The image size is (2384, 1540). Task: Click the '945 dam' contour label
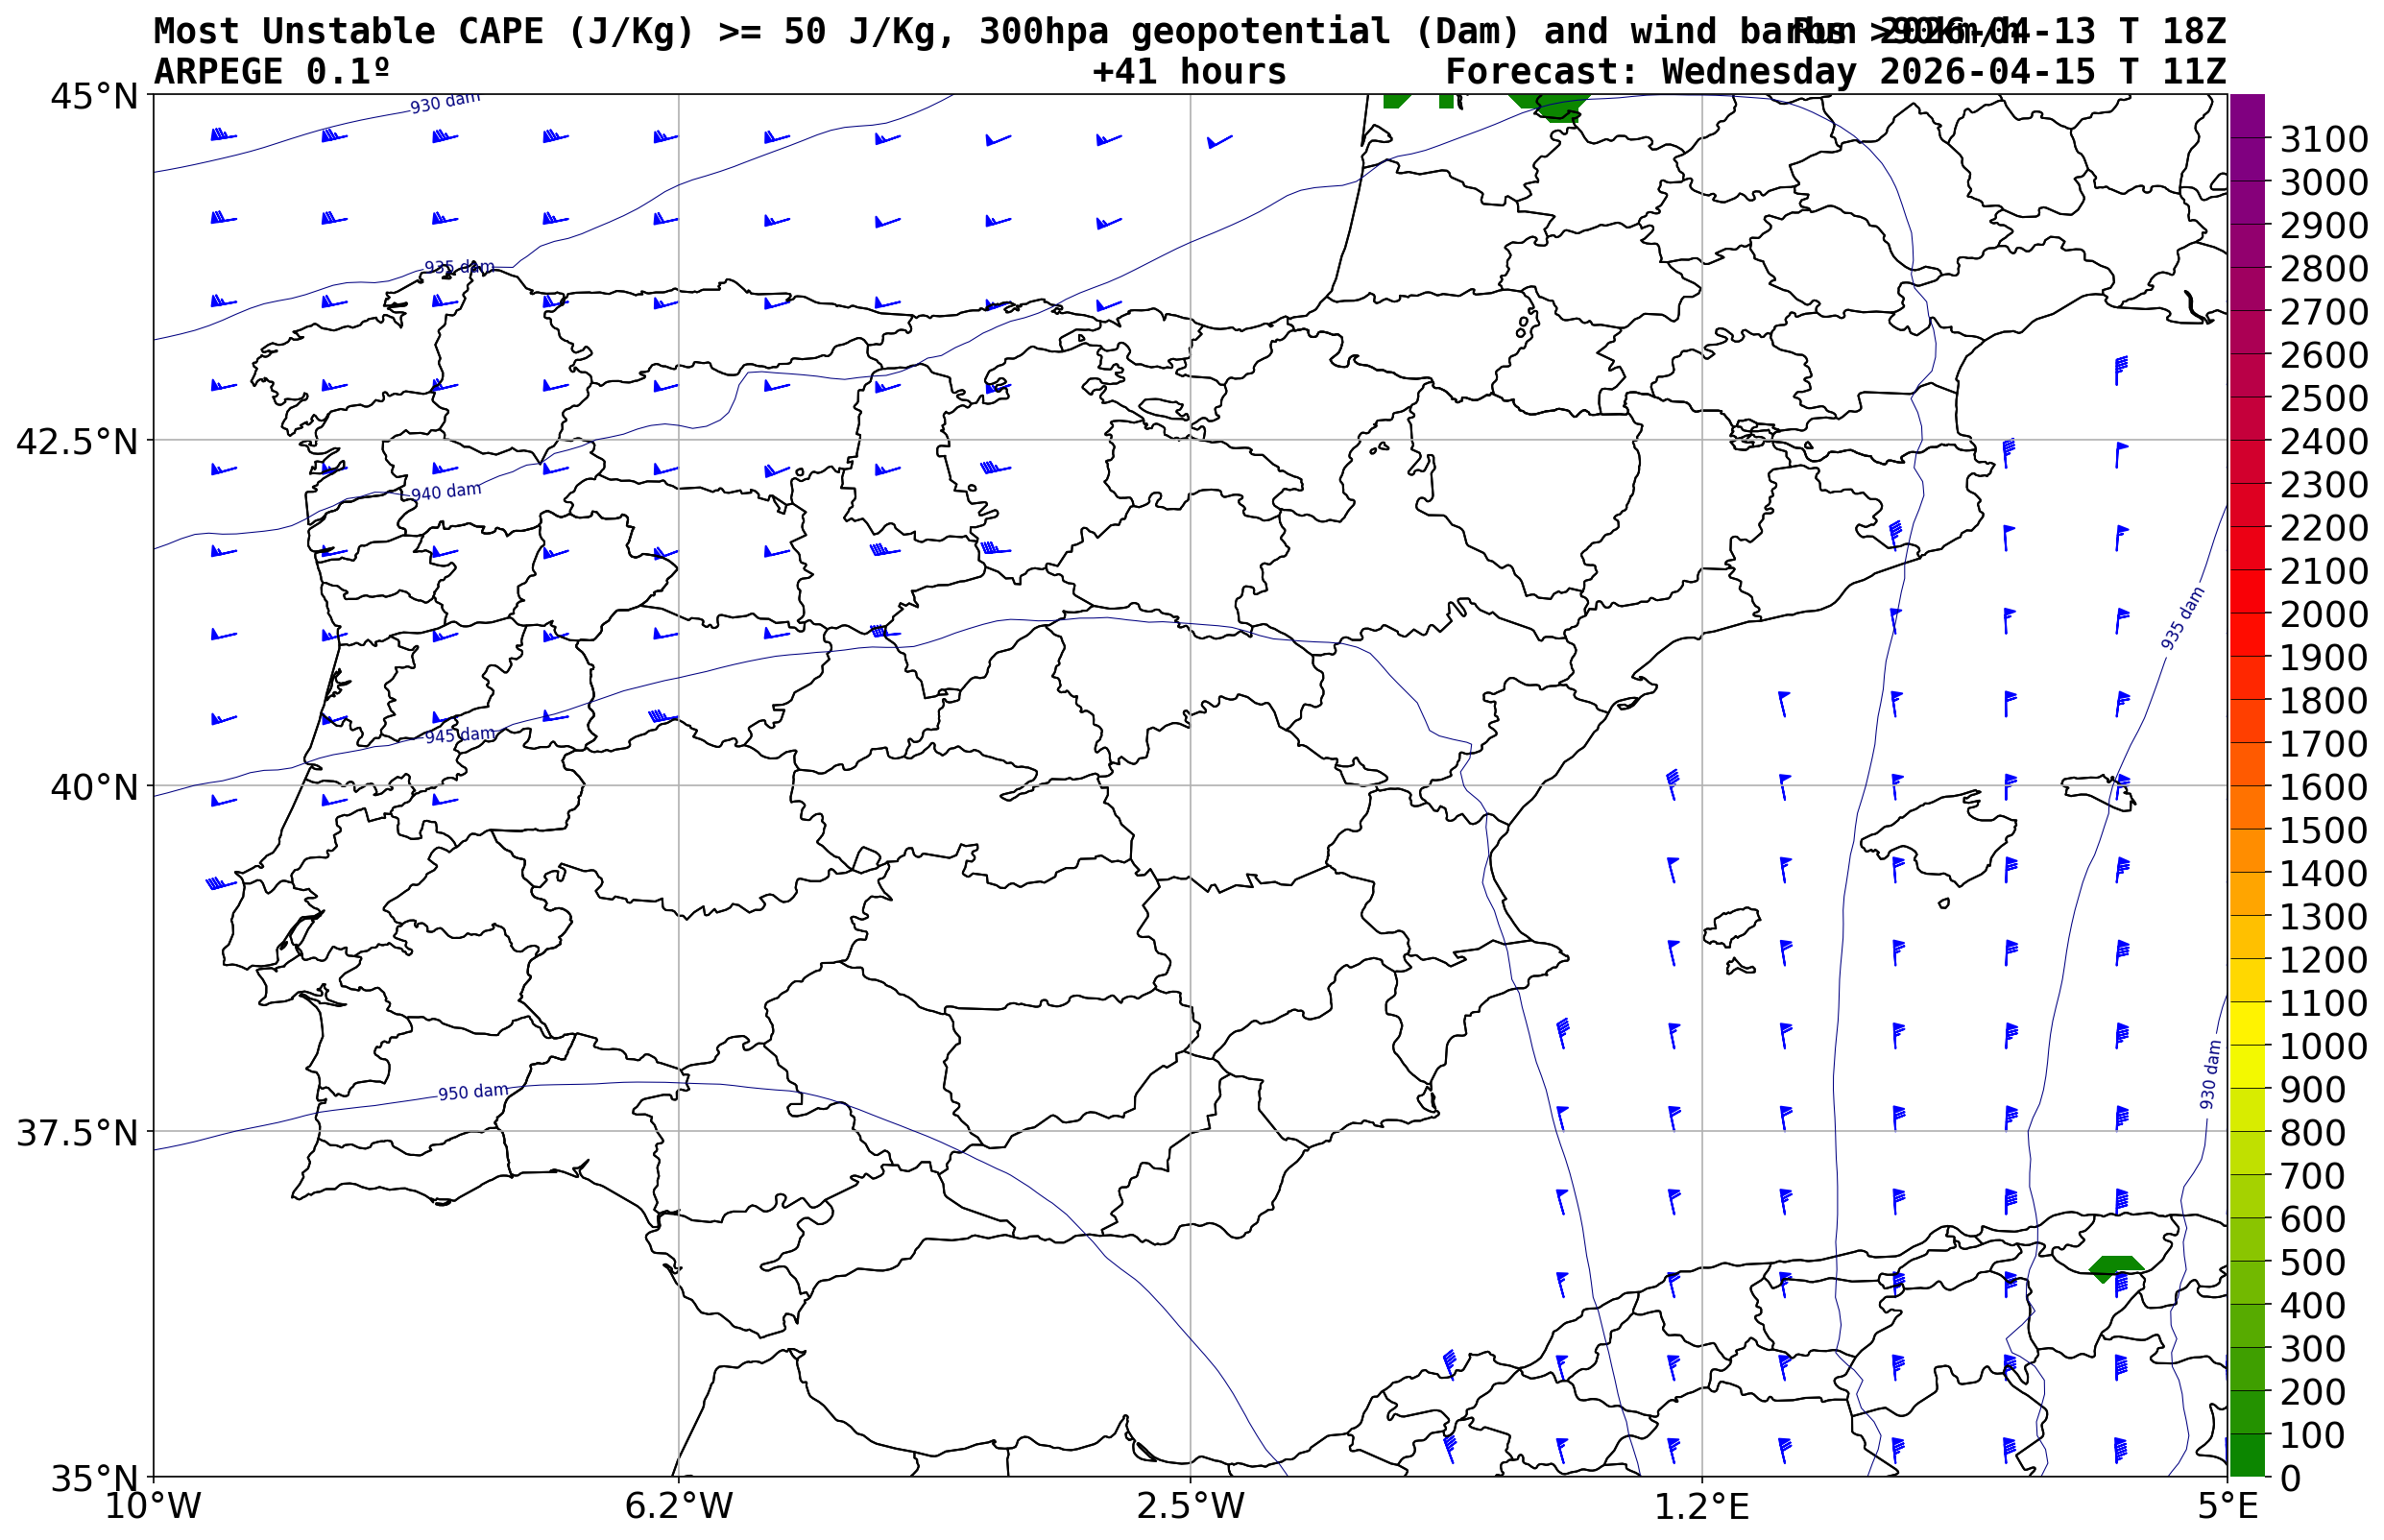(x=460, y=736)
